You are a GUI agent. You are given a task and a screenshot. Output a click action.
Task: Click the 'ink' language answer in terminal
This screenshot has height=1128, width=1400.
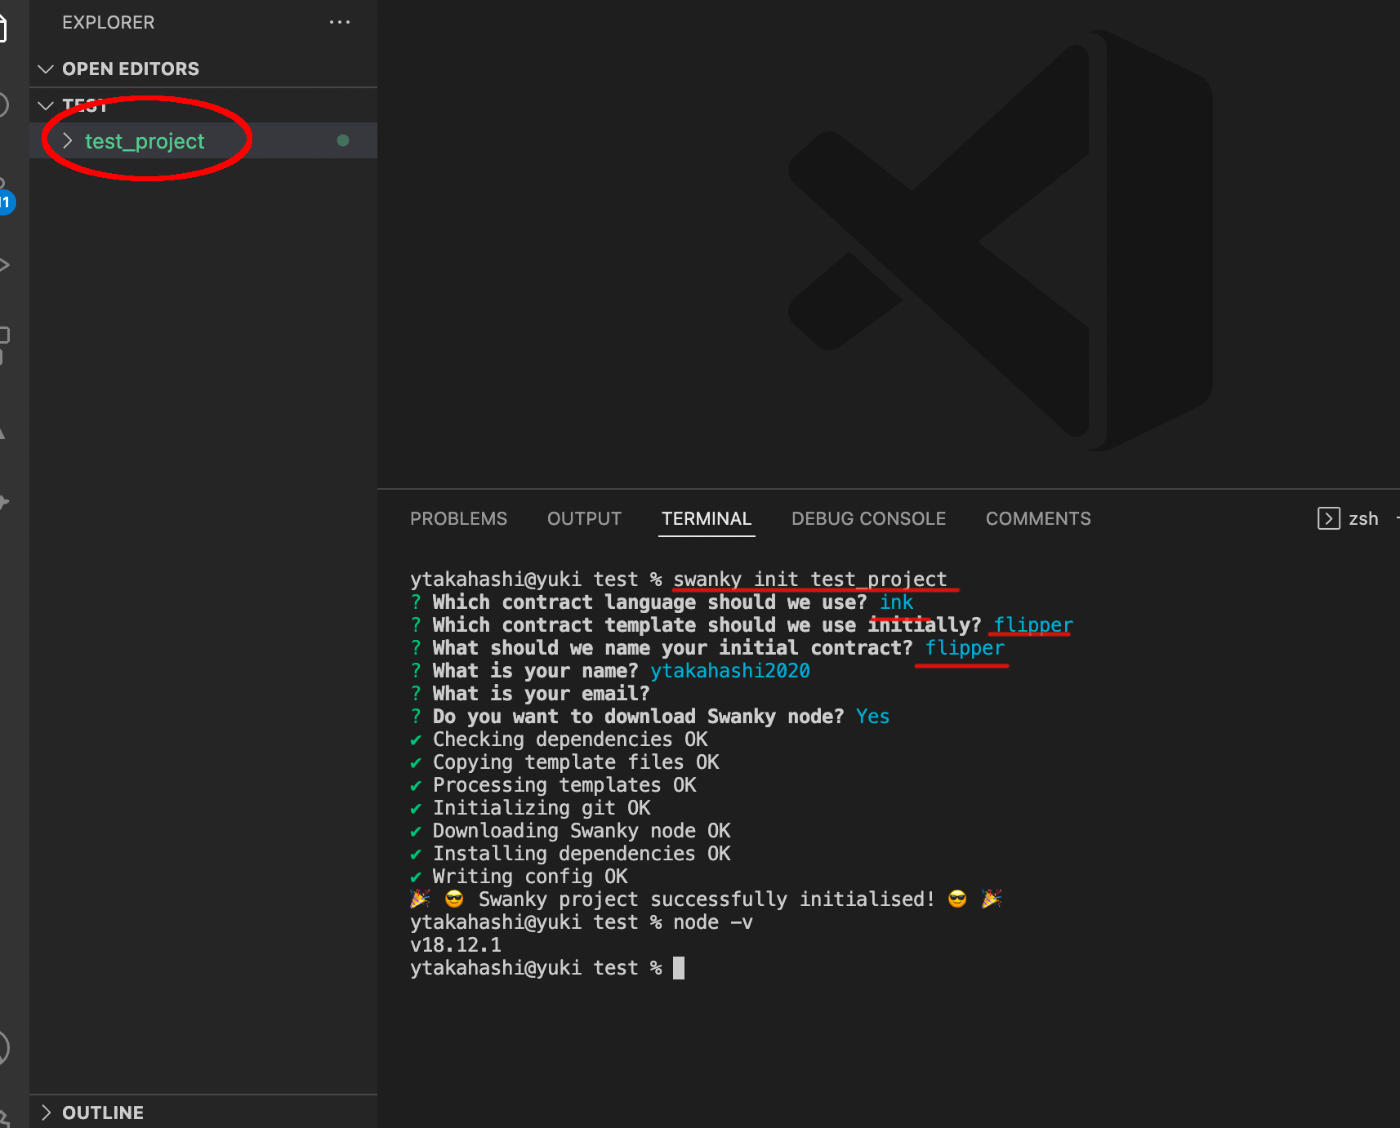tap(896, 602)
